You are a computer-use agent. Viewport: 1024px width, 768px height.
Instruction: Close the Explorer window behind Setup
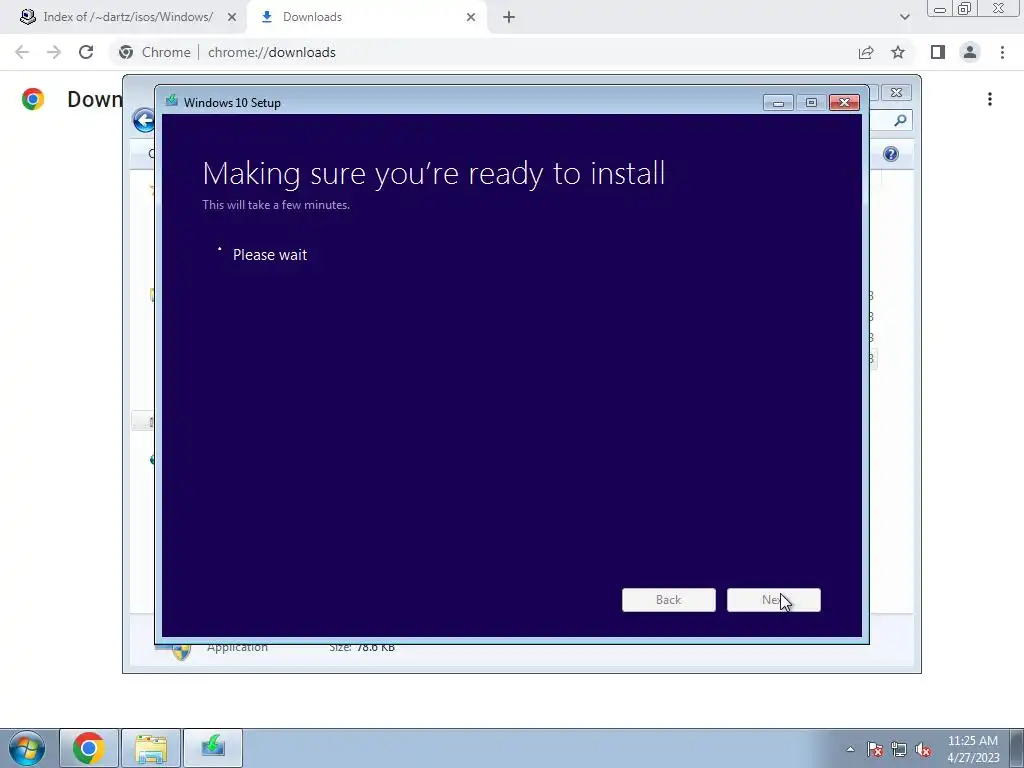[896, 93]
